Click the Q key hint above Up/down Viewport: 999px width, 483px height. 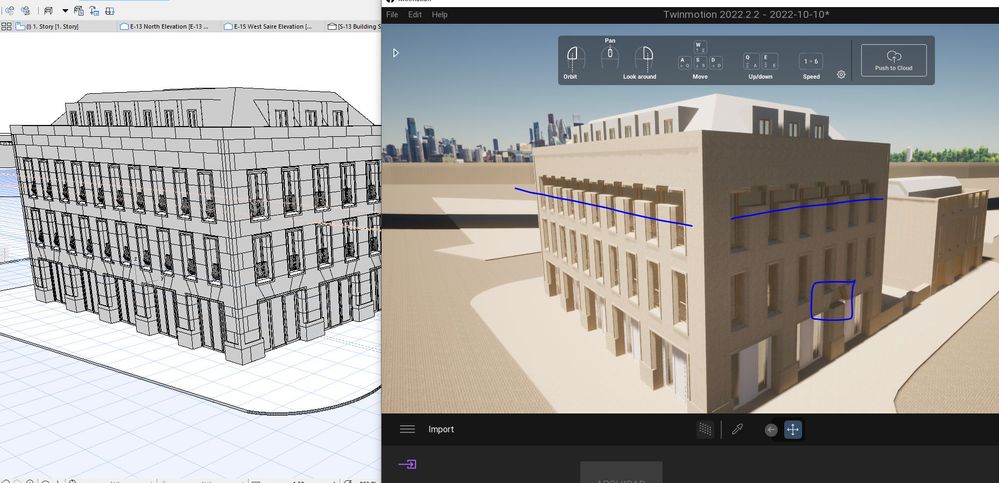click(x=751, y=61)
